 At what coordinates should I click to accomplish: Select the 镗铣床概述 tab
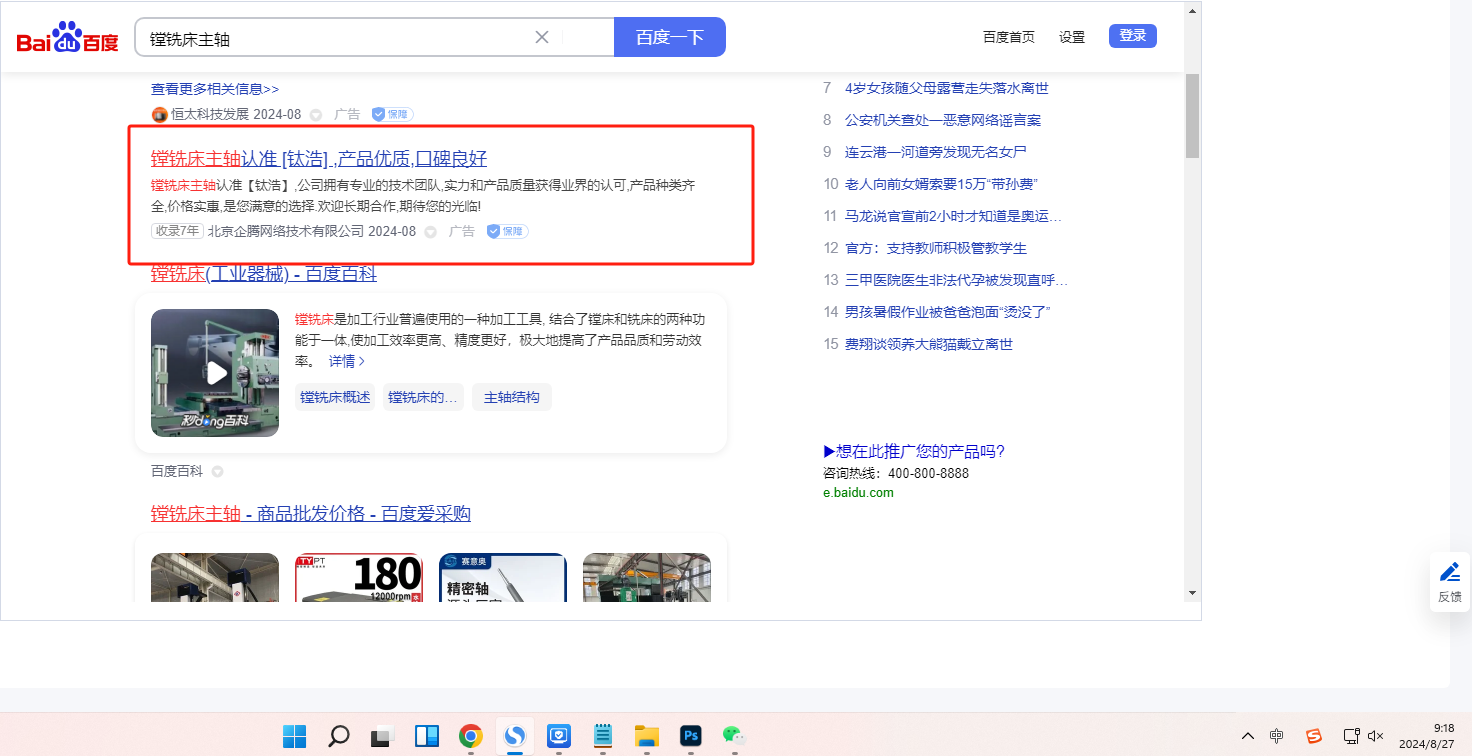[x=335, y=397]
